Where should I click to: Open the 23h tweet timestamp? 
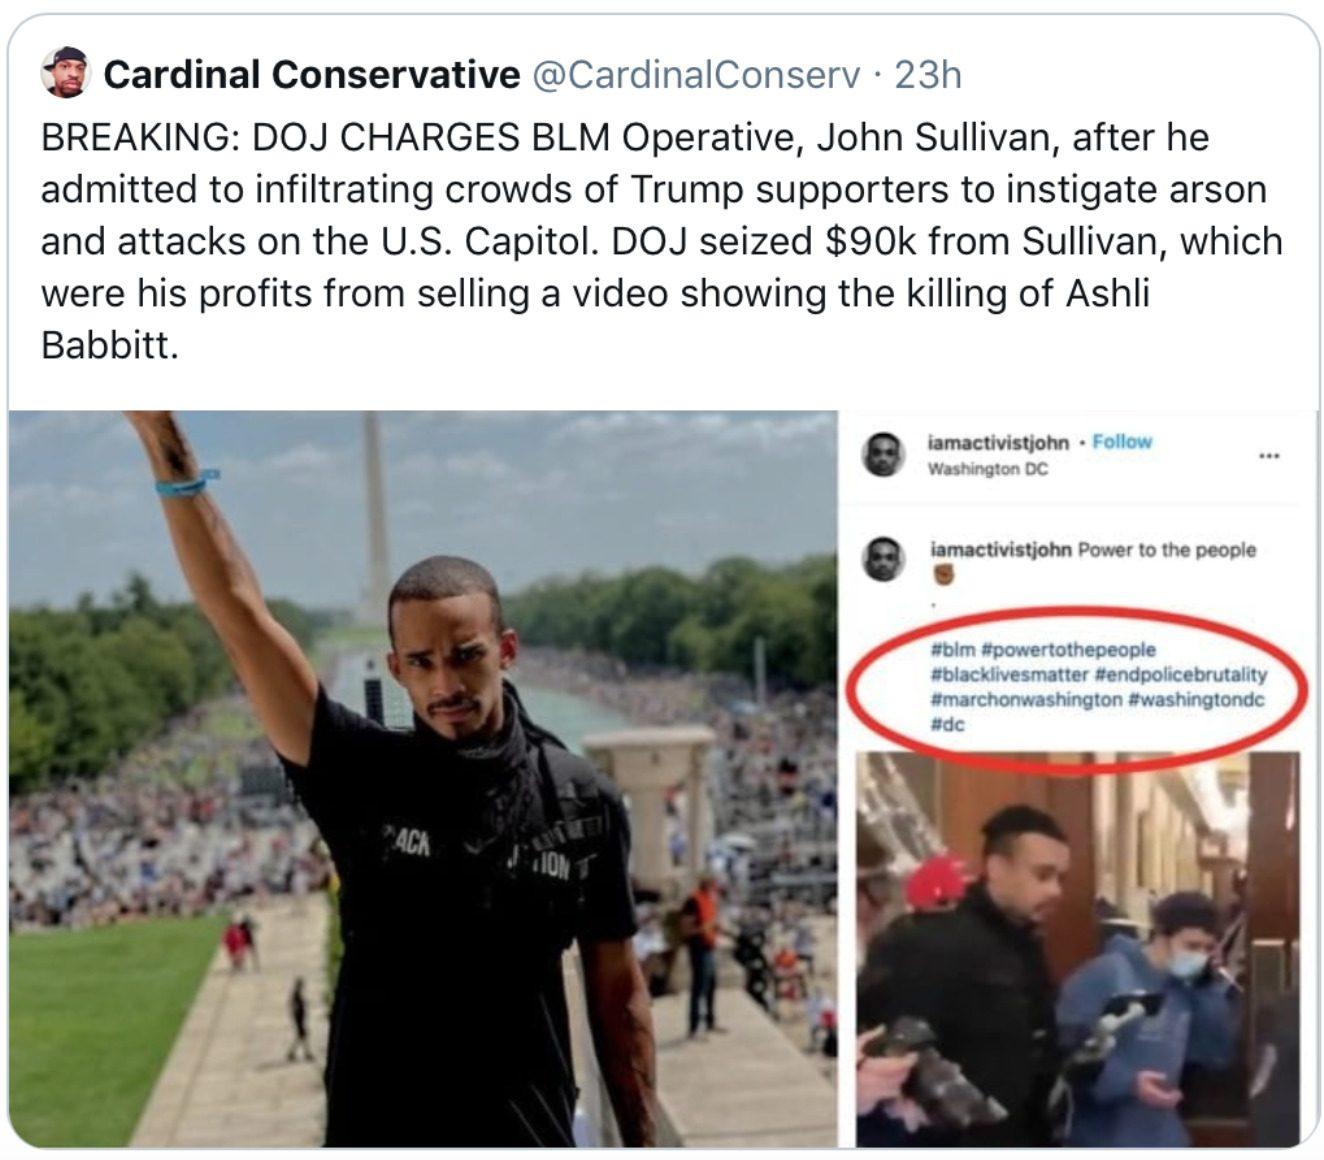[x=927, y=74]
